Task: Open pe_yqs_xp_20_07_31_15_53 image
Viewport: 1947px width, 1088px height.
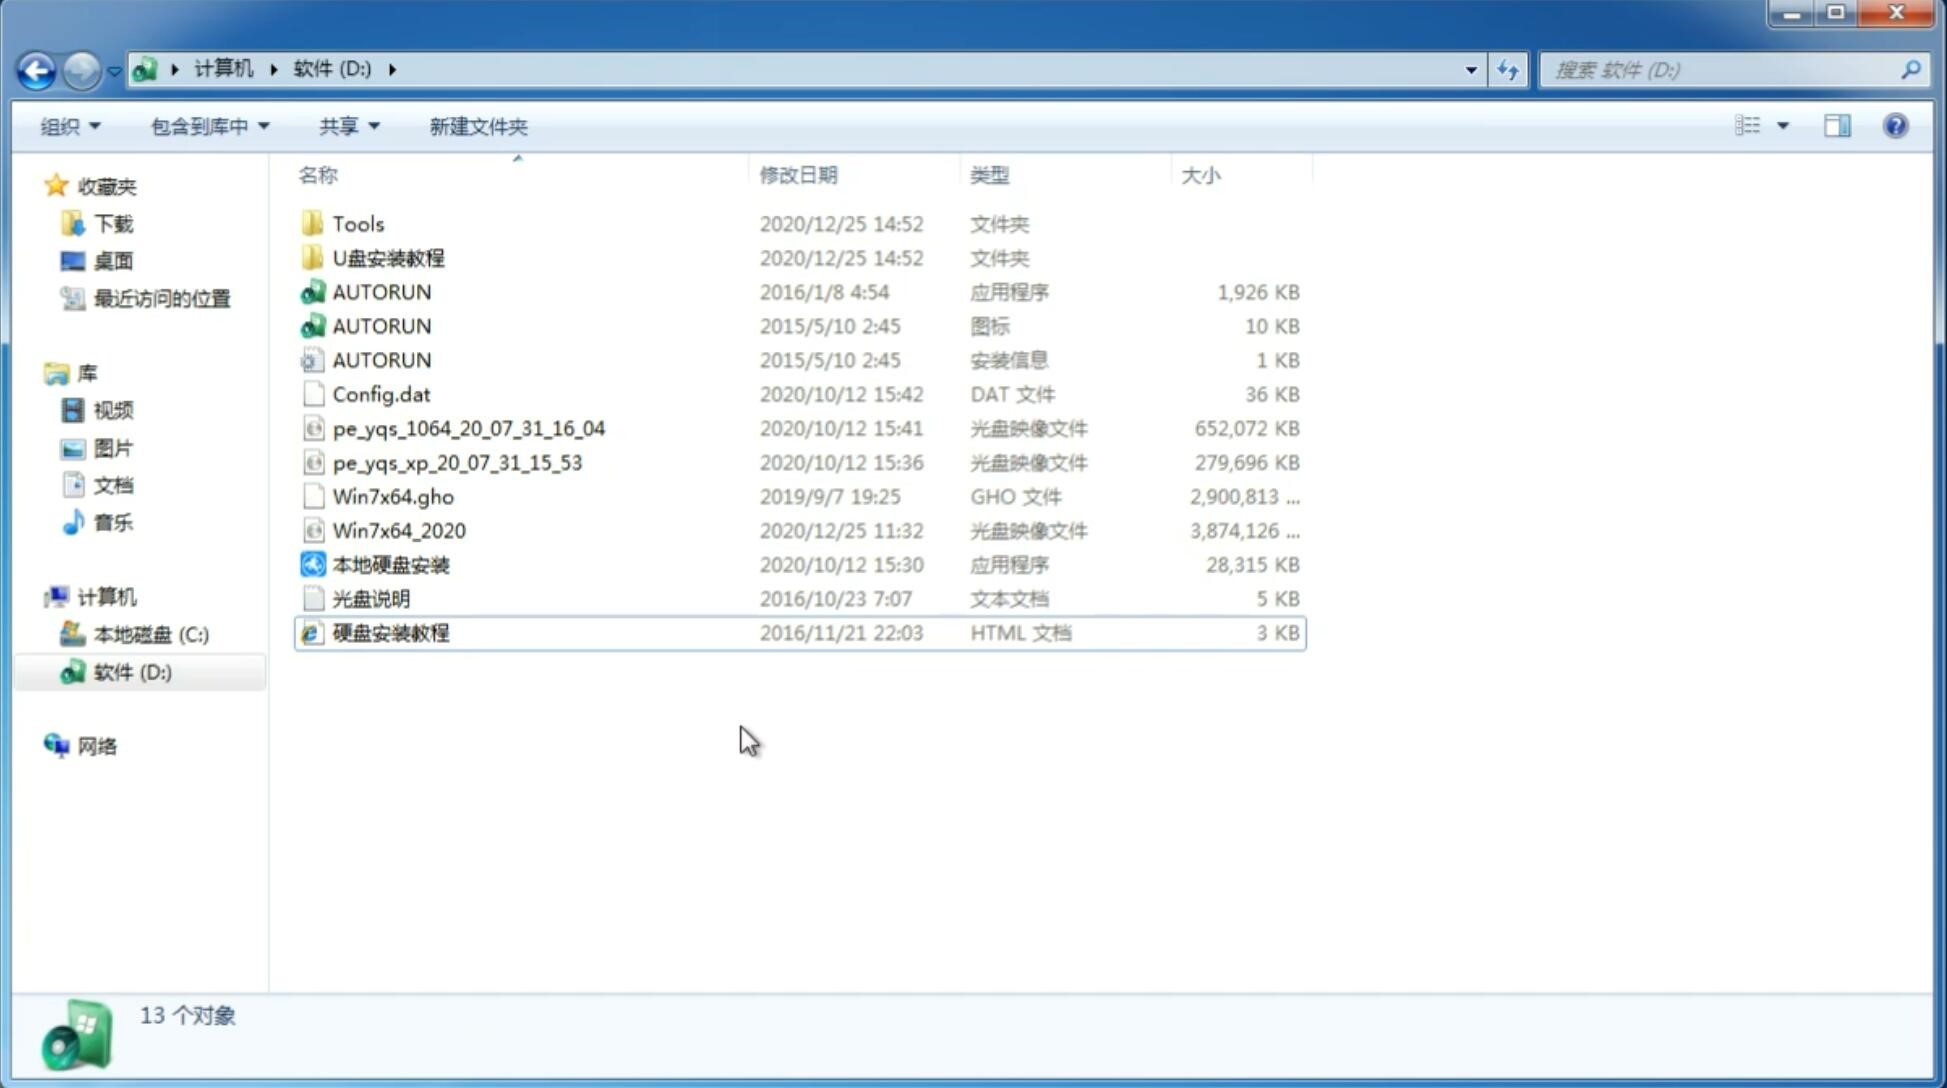Action: (x=457, y=462)
